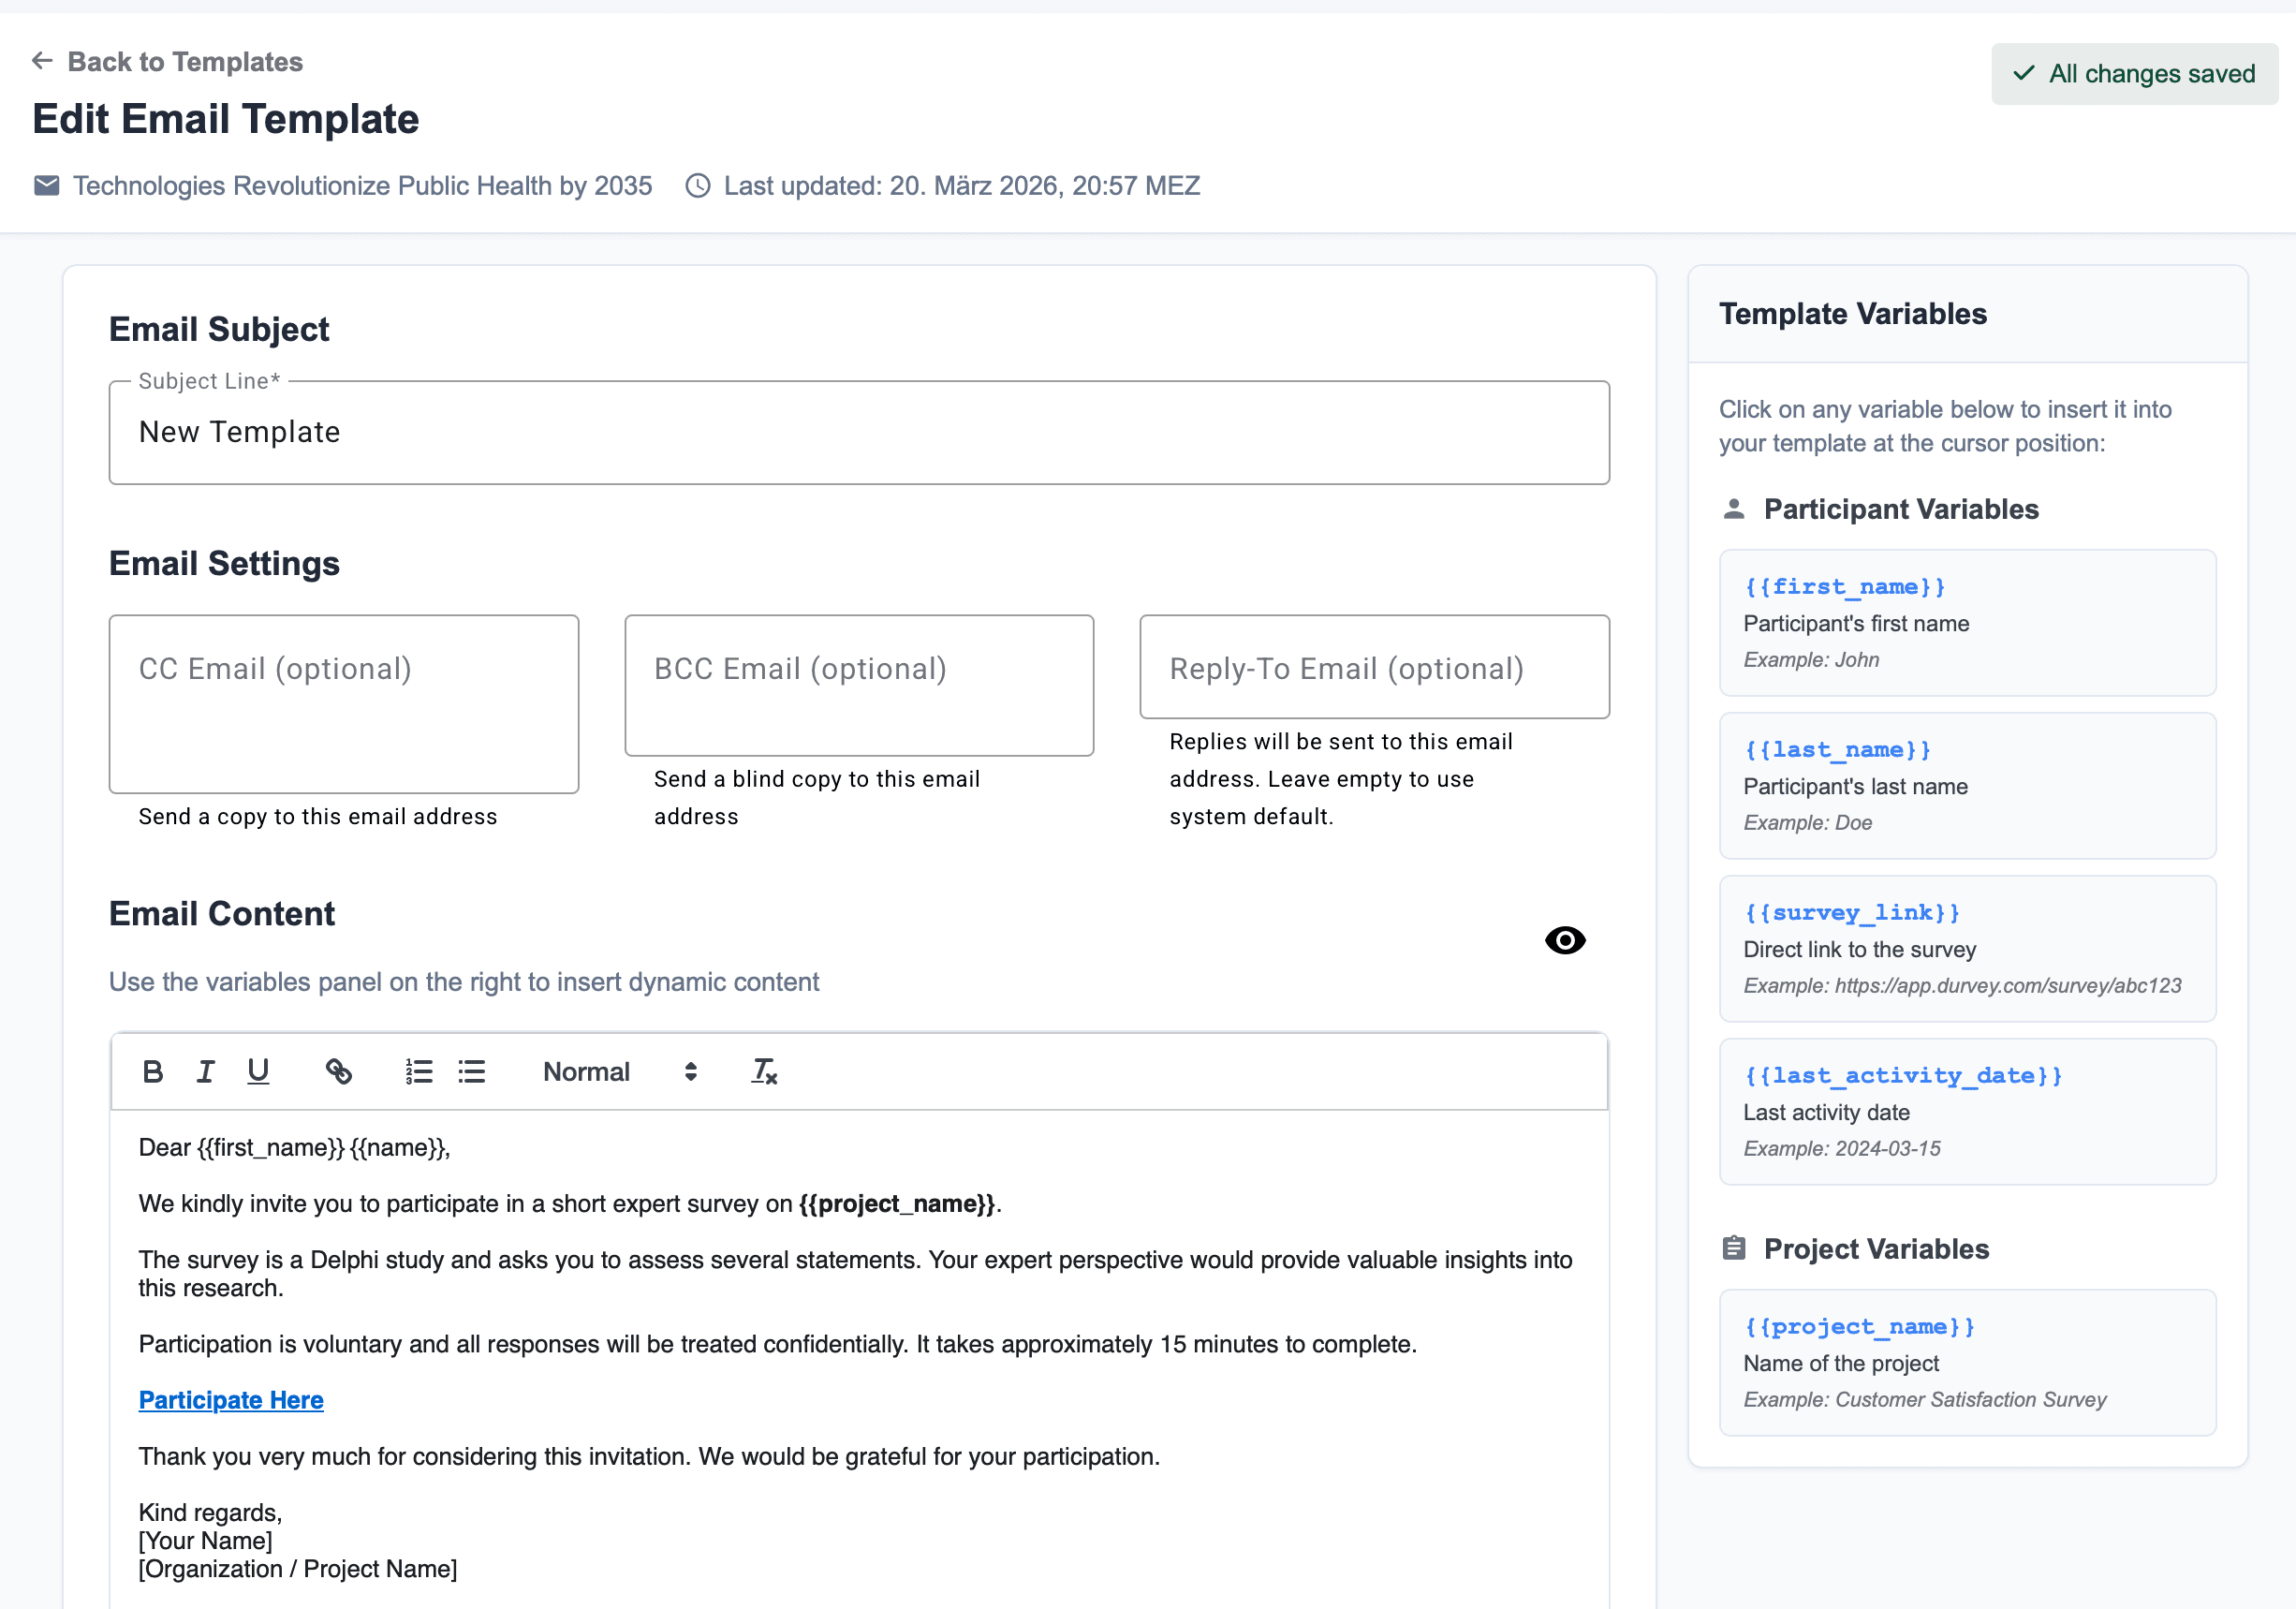
Task: Toggle email preview with the eye icon
Action: coord(1565,940)
